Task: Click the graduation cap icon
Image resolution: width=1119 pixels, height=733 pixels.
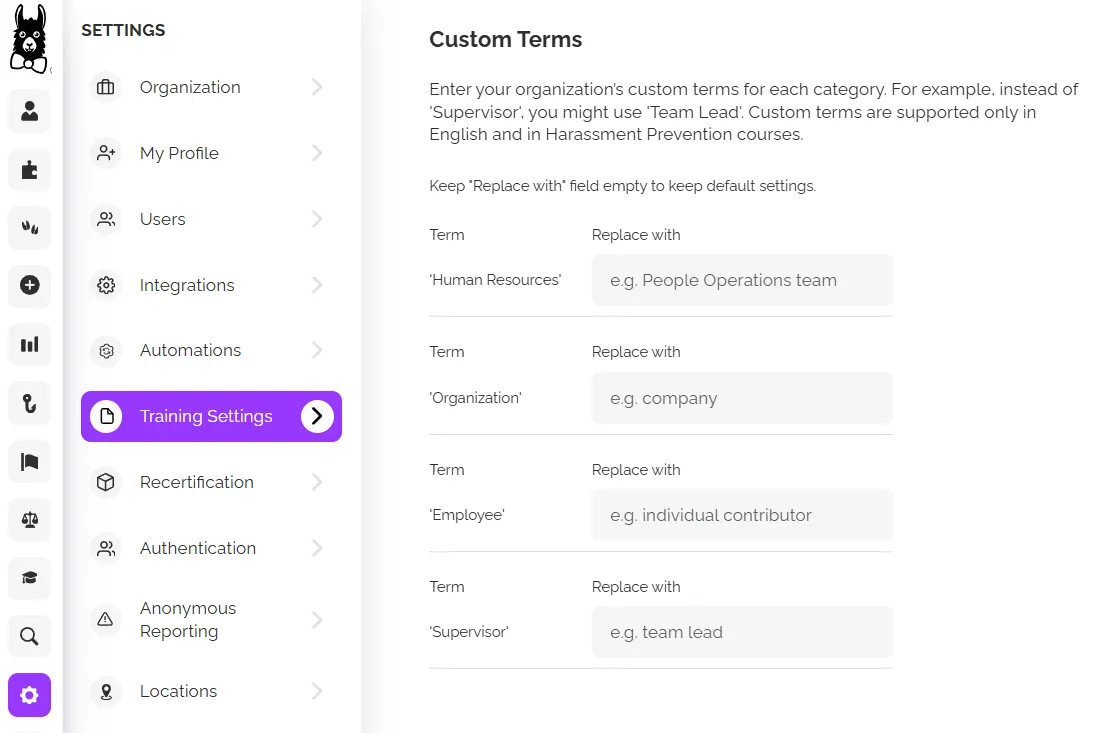Action: click(x=30, y=577)
